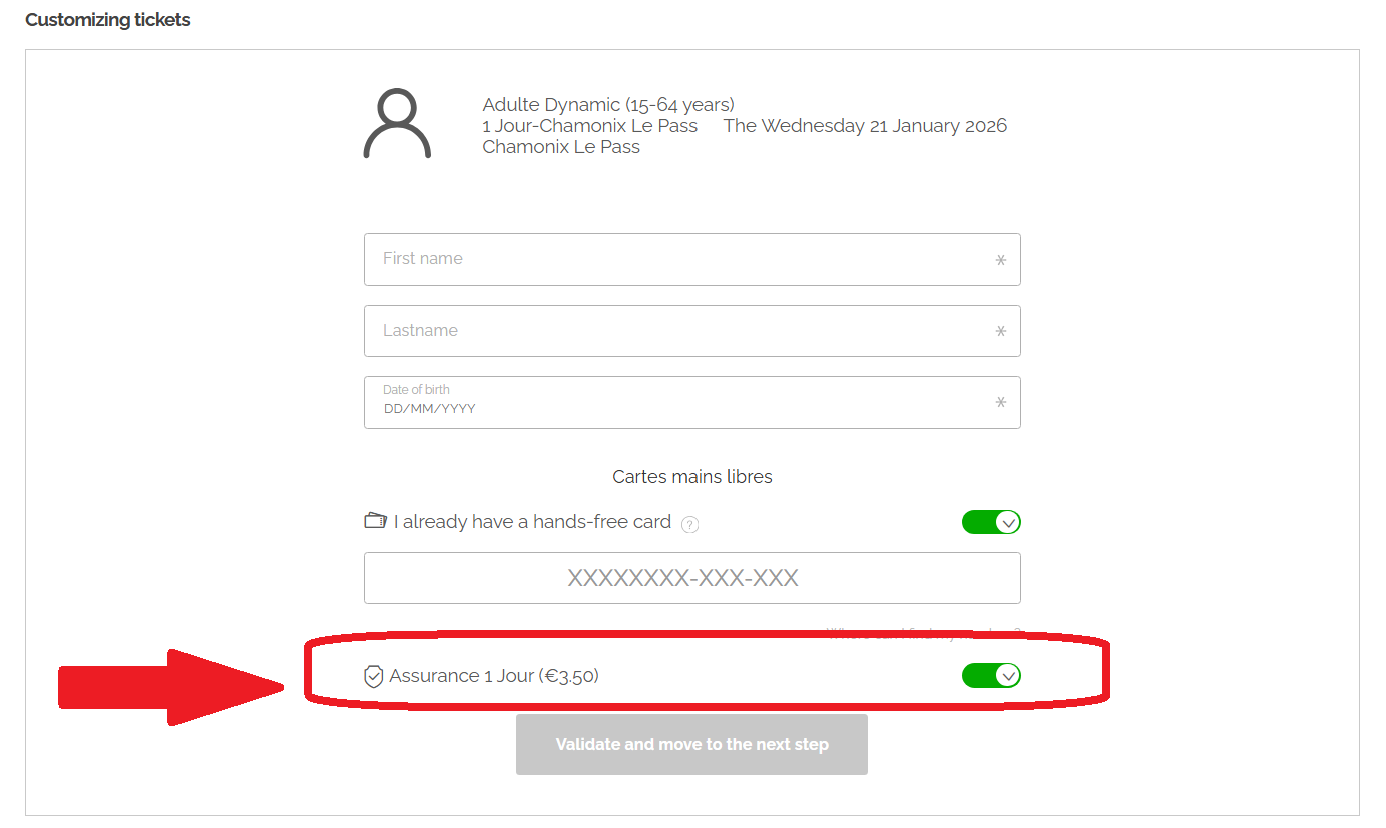Click the Customizing tickets heading
This screenshot has height=828, width=1386.
pos(108,20)
